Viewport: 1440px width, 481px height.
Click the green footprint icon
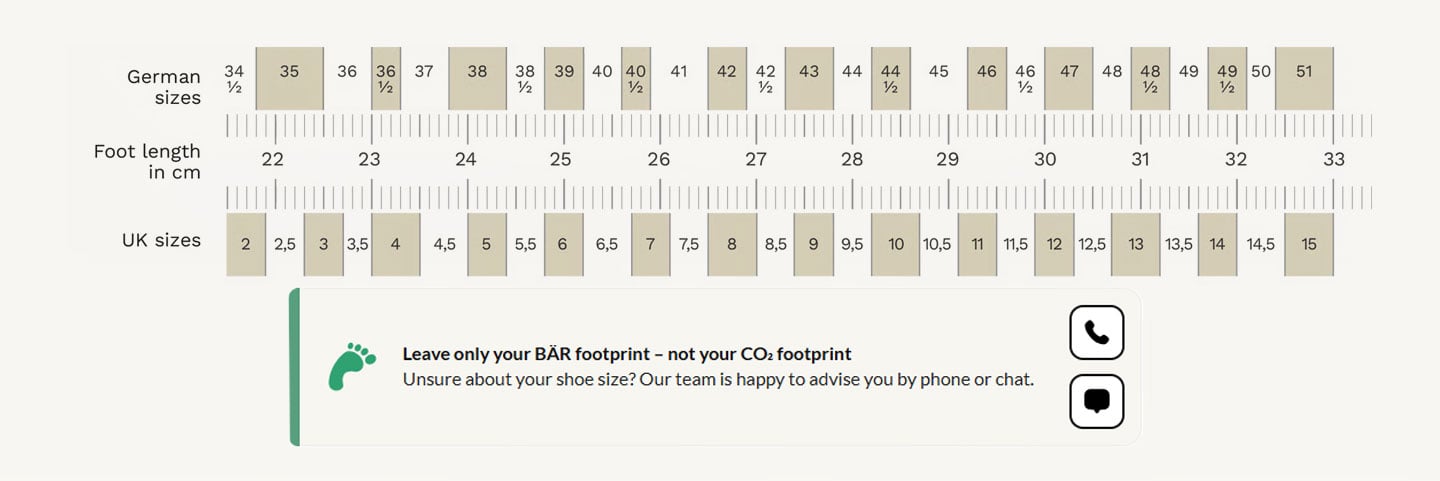(x=352, y=367)
